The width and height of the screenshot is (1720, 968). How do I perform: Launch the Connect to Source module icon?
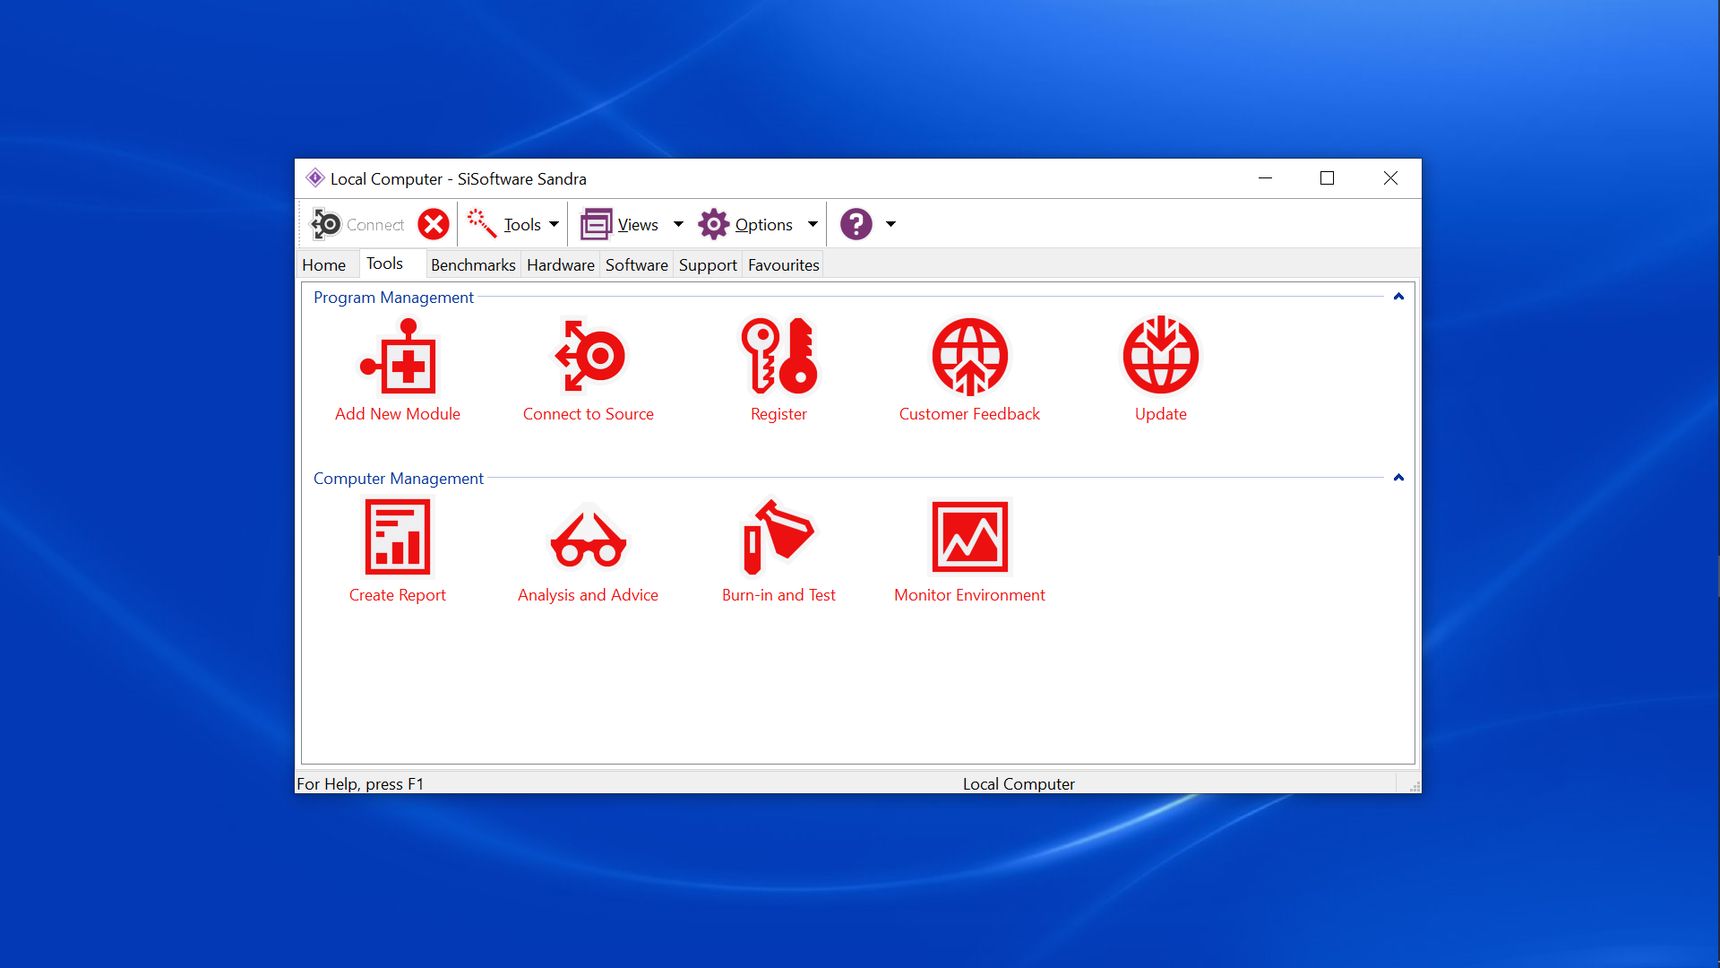pos(589,356)
